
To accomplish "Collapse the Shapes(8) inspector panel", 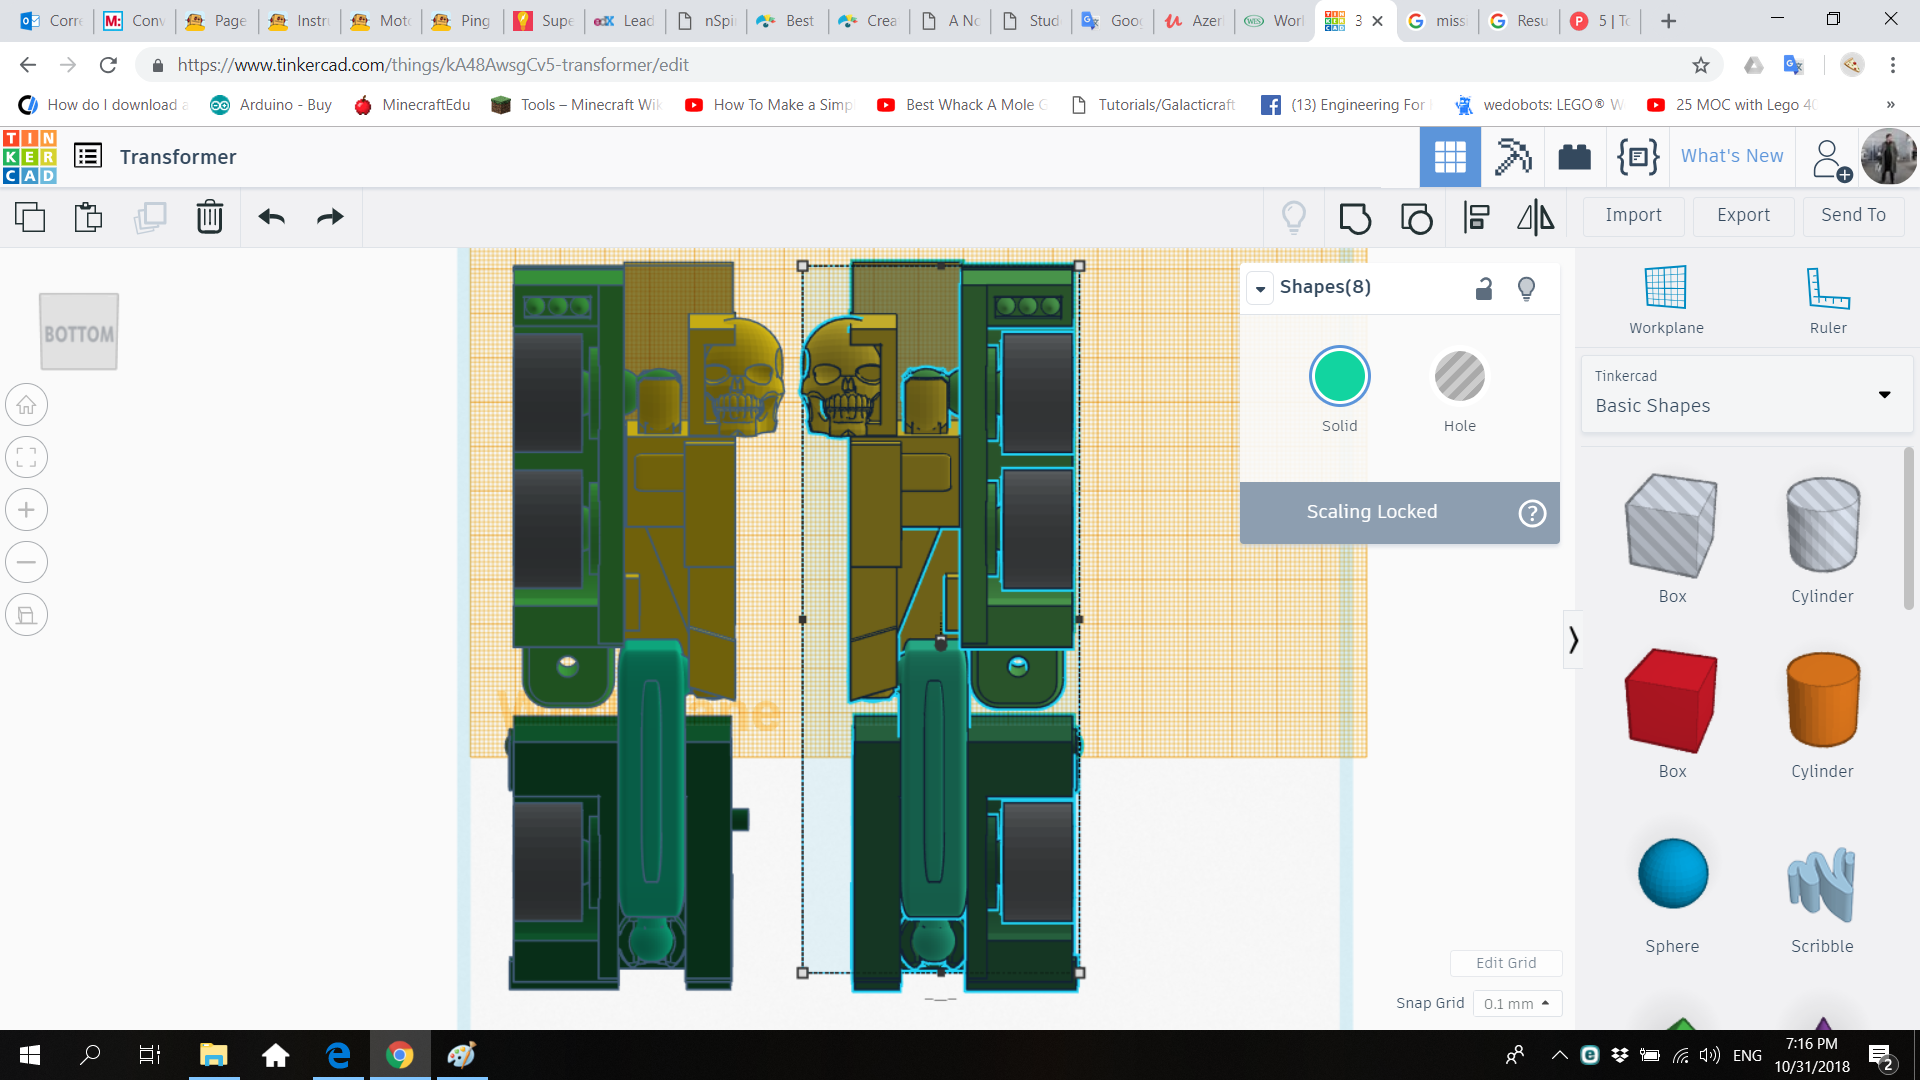I will point(1260,289).
